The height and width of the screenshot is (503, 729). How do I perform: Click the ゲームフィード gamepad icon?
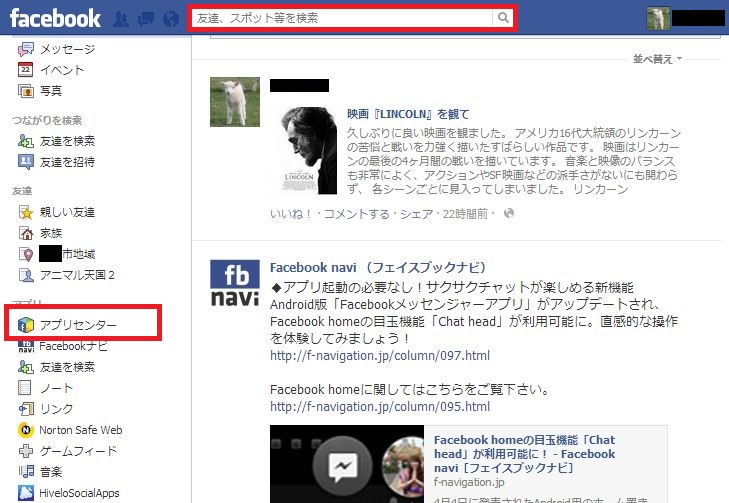pos(26,451)
